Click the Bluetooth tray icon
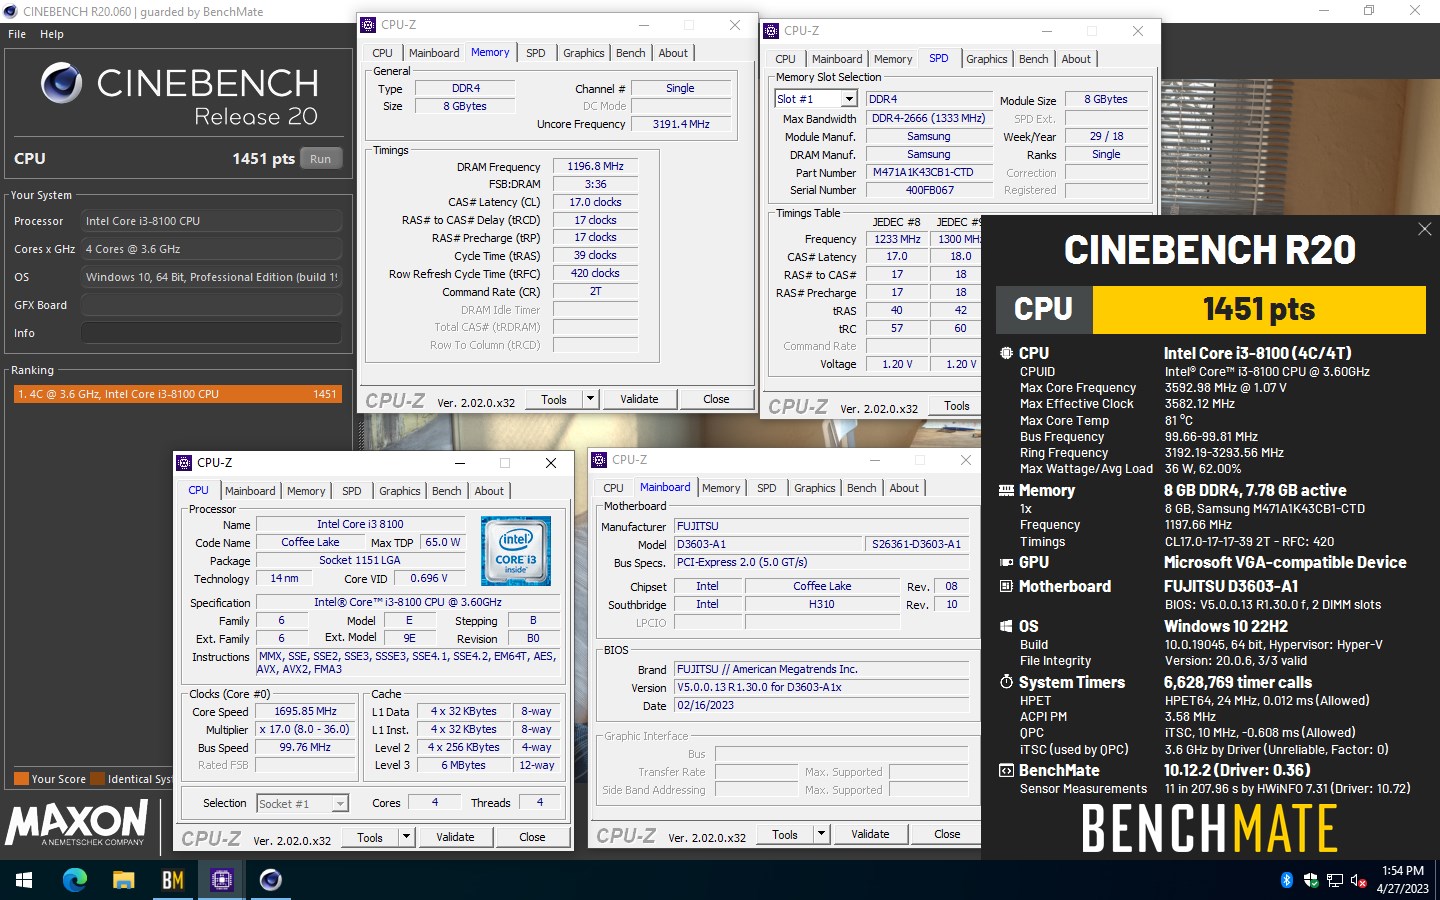Screen dimensions: 1440x900 tap(1287, 880)
